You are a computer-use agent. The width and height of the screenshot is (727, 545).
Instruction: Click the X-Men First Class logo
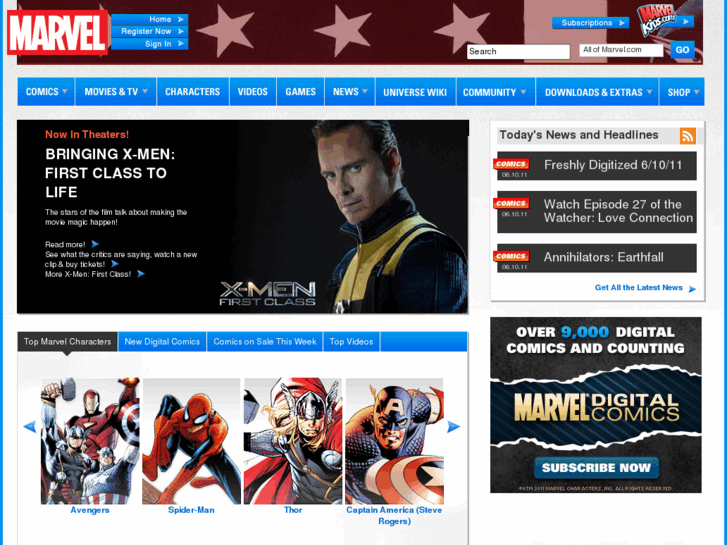tap(268, 294)
